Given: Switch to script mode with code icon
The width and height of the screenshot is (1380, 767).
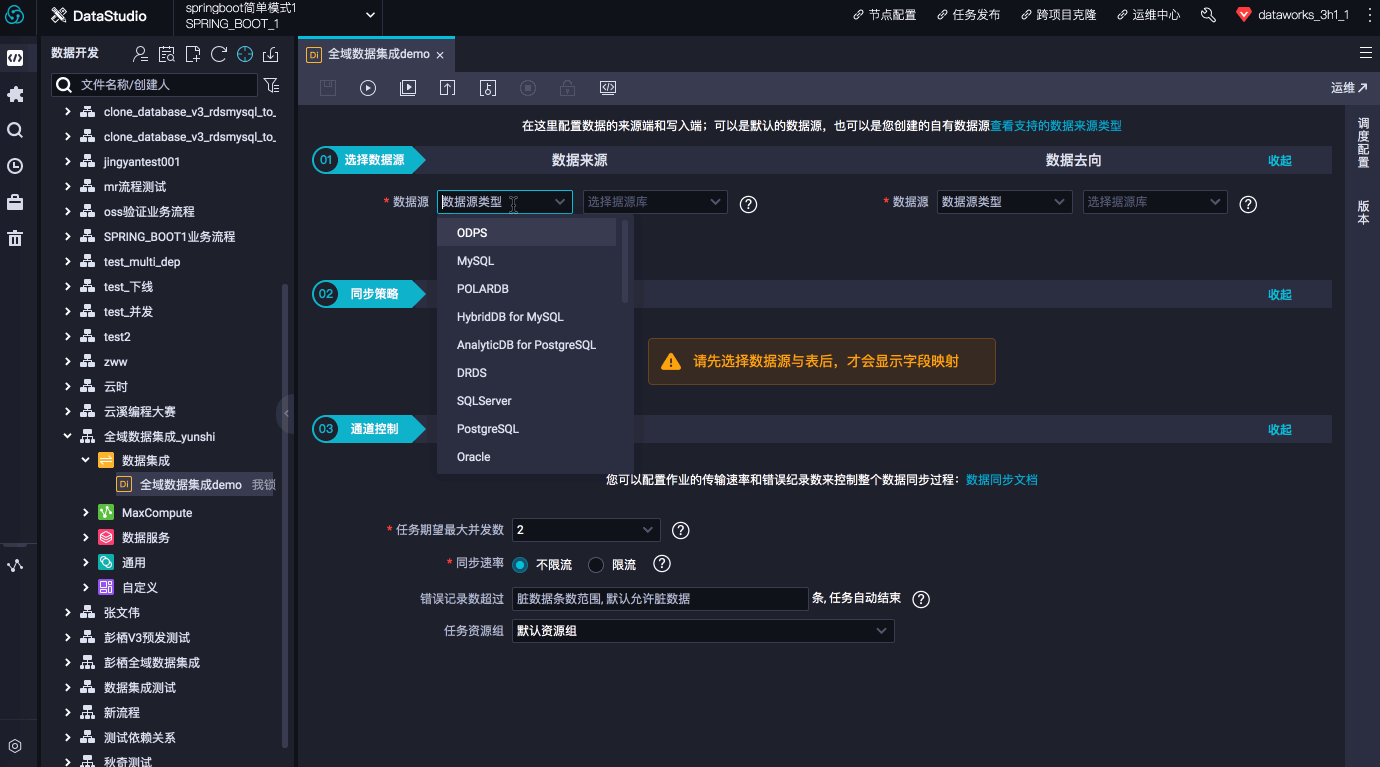Looking at the screenshot, I should click(x=608, y=88).
